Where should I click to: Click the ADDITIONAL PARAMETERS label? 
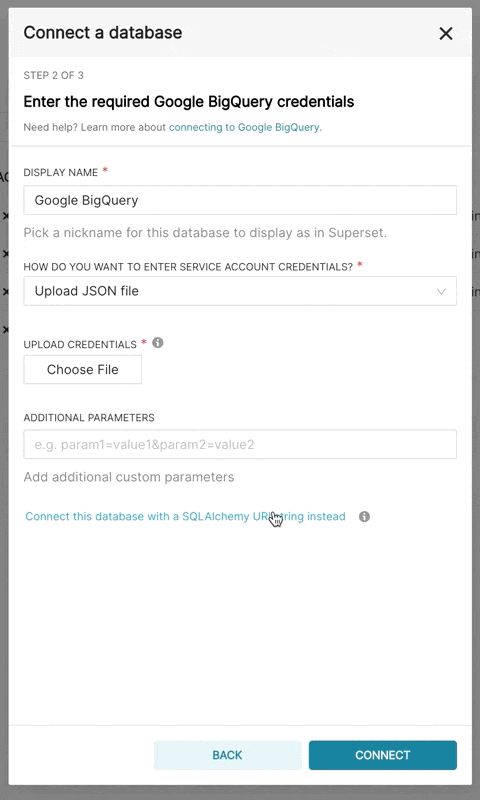click(89, 417)
